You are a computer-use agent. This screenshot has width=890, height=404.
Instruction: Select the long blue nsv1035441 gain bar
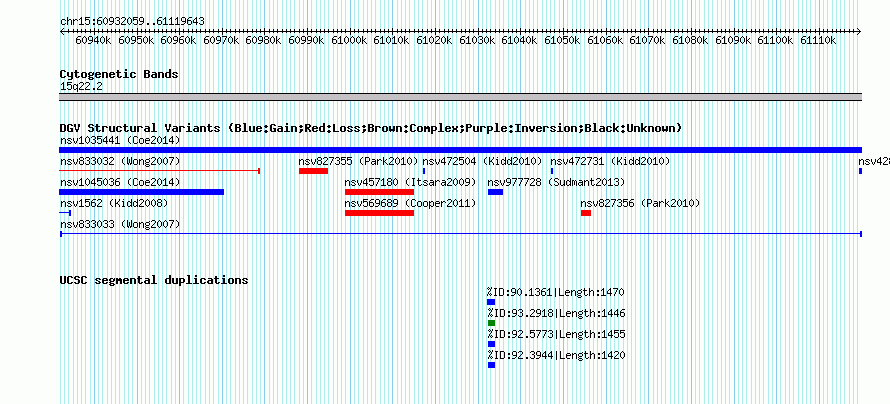click(x=460, y=150)
